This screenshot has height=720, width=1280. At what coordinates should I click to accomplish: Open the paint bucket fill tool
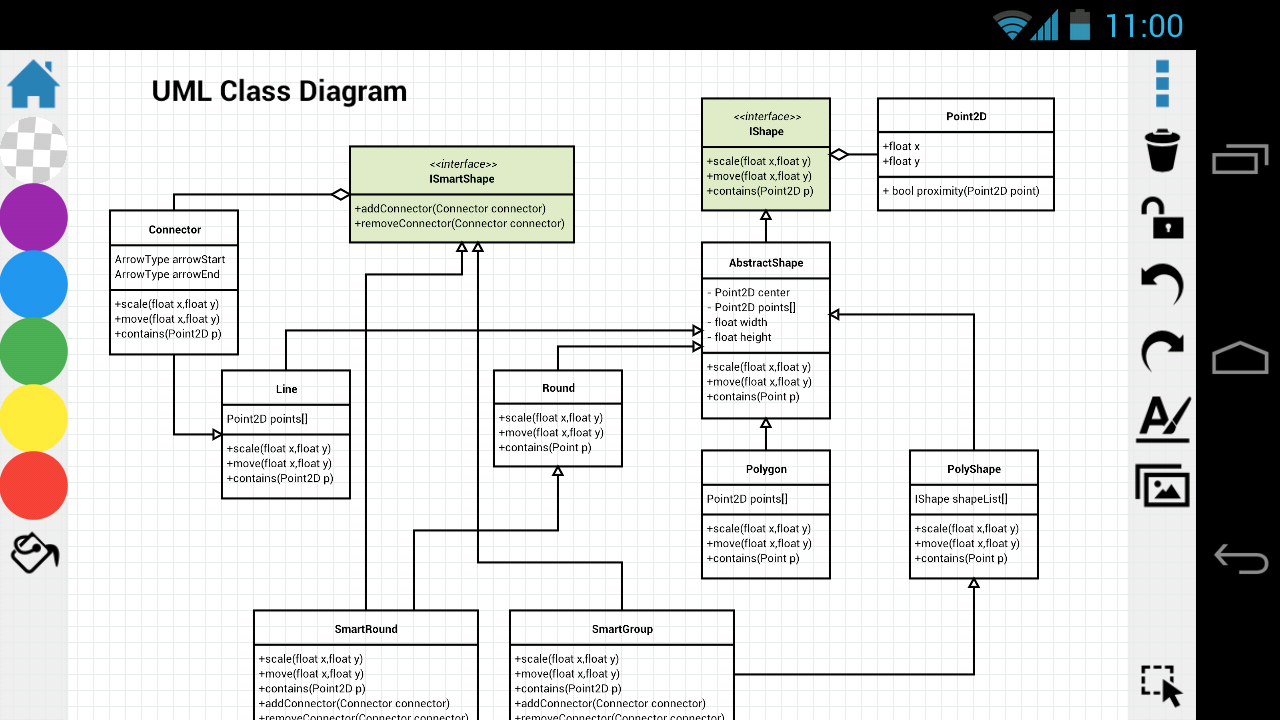click(33, 553)
